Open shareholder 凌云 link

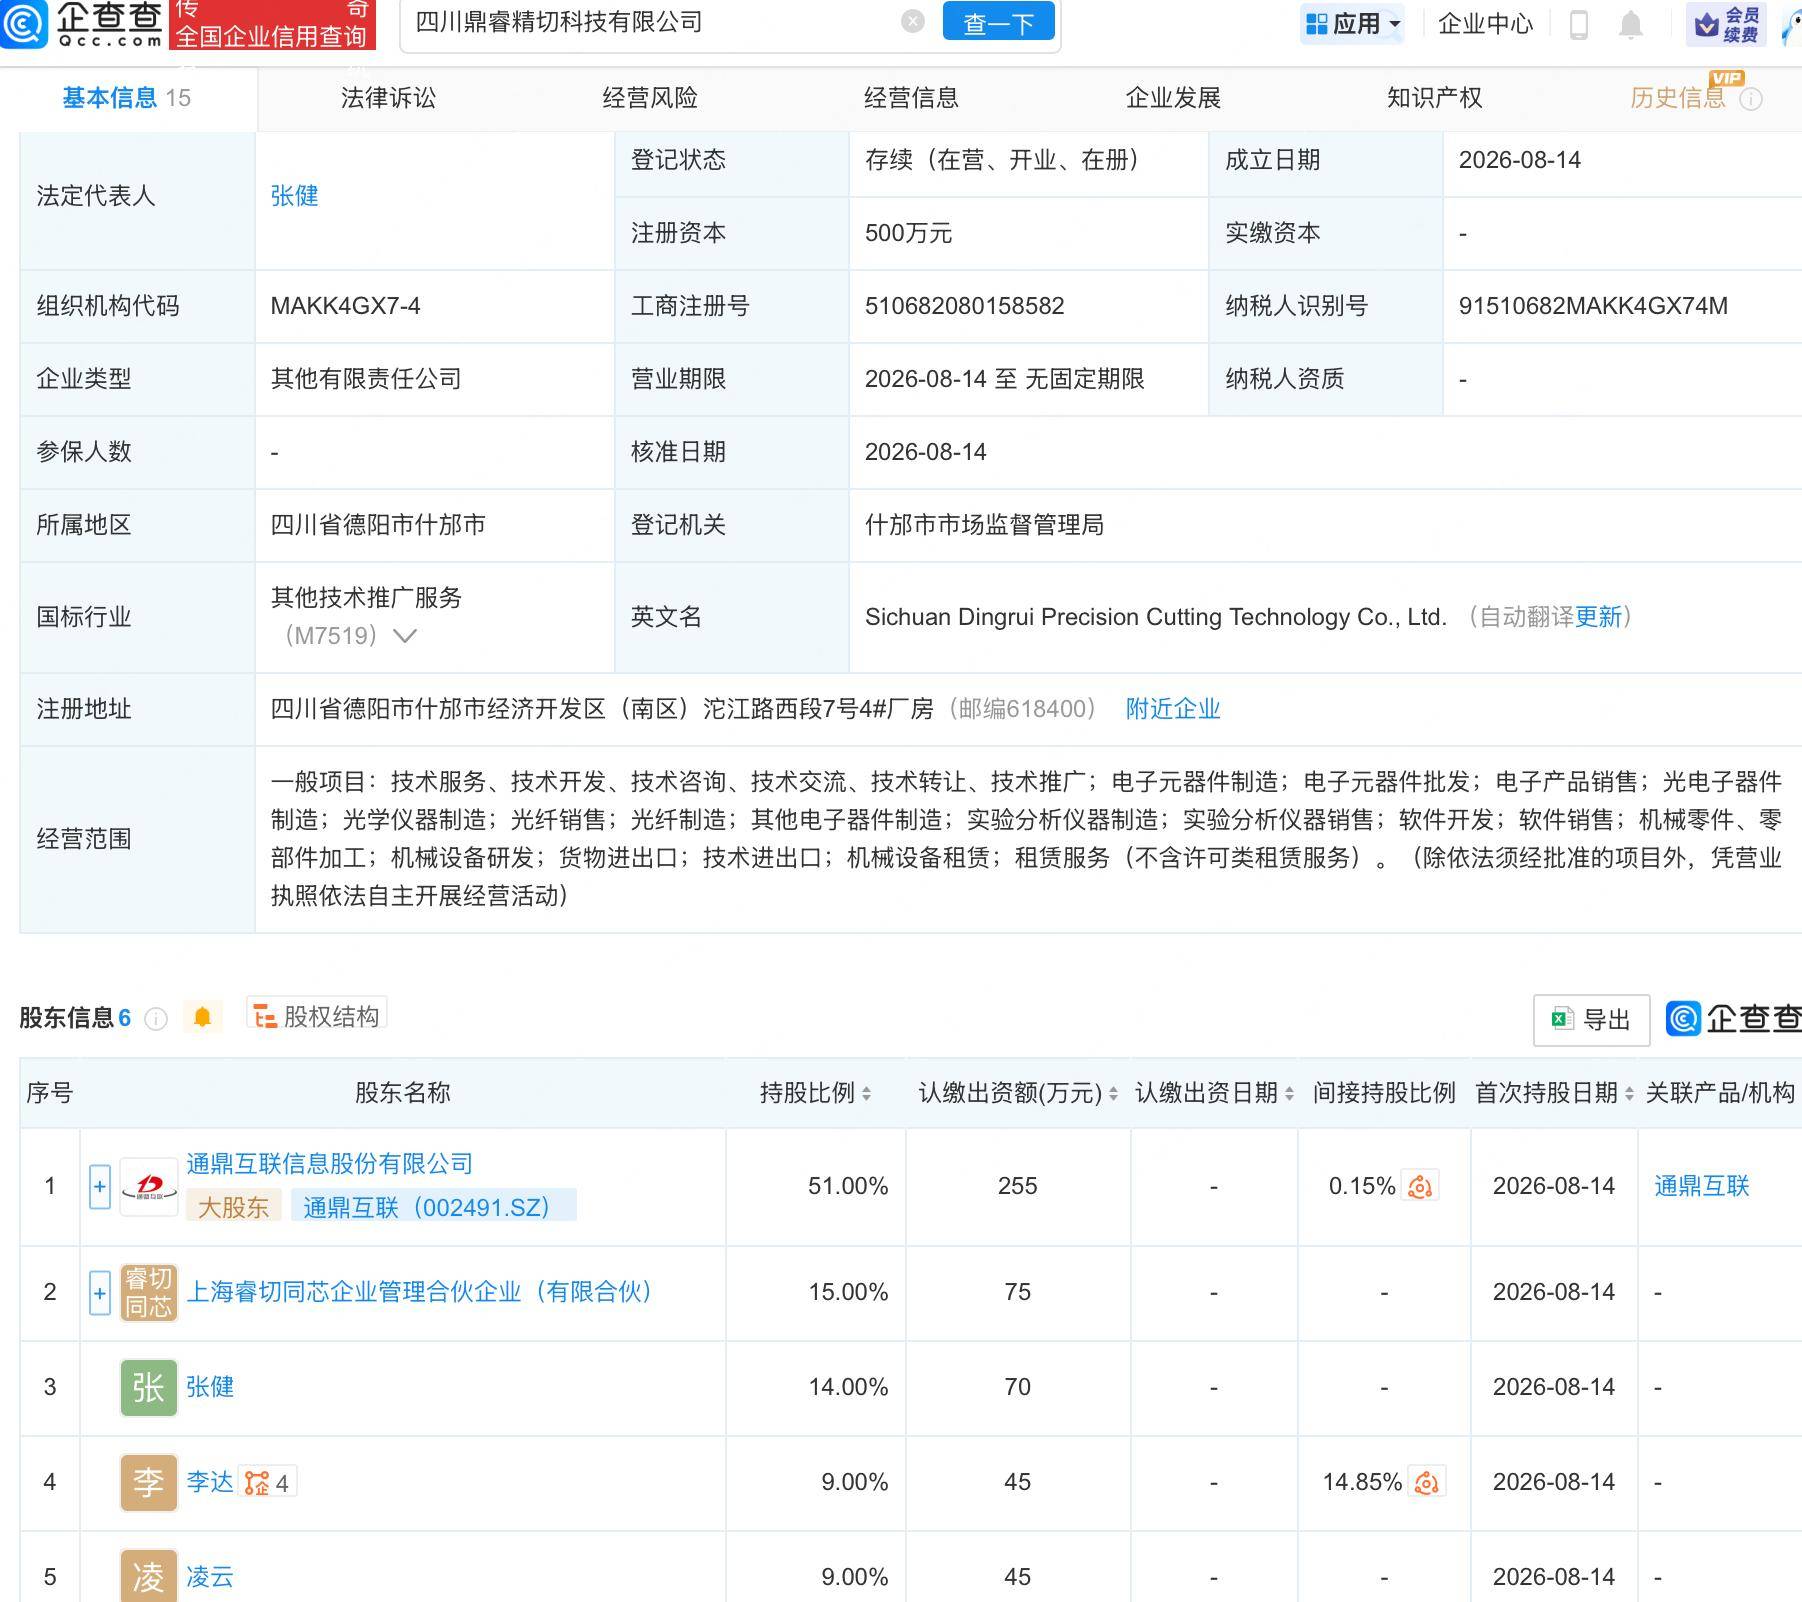click(210, 1577)
